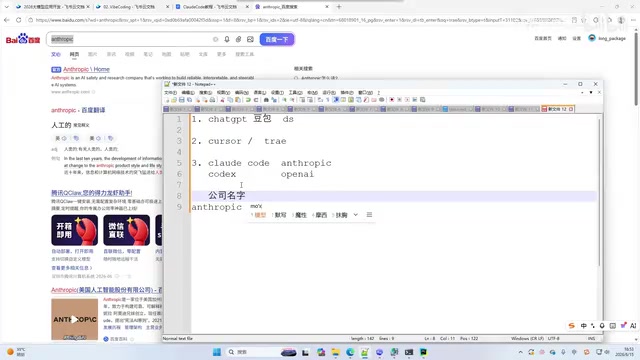Open anthropic - 百度翻译 result link
This screenshot has height=360, width=640.
point(78,110)
